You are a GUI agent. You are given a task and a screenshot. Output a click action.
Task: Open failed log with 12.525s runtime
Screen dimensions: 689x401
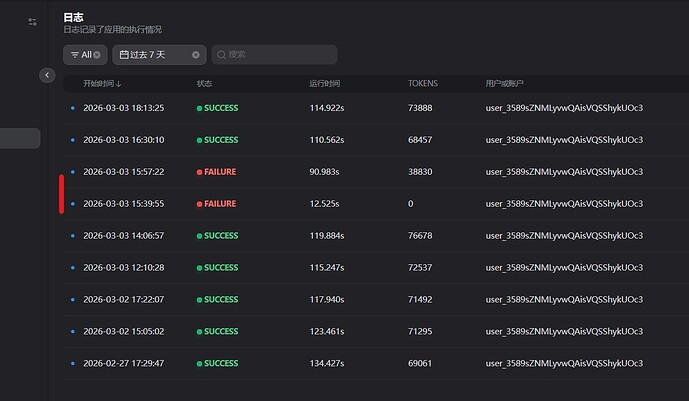[x=325, y=204]
